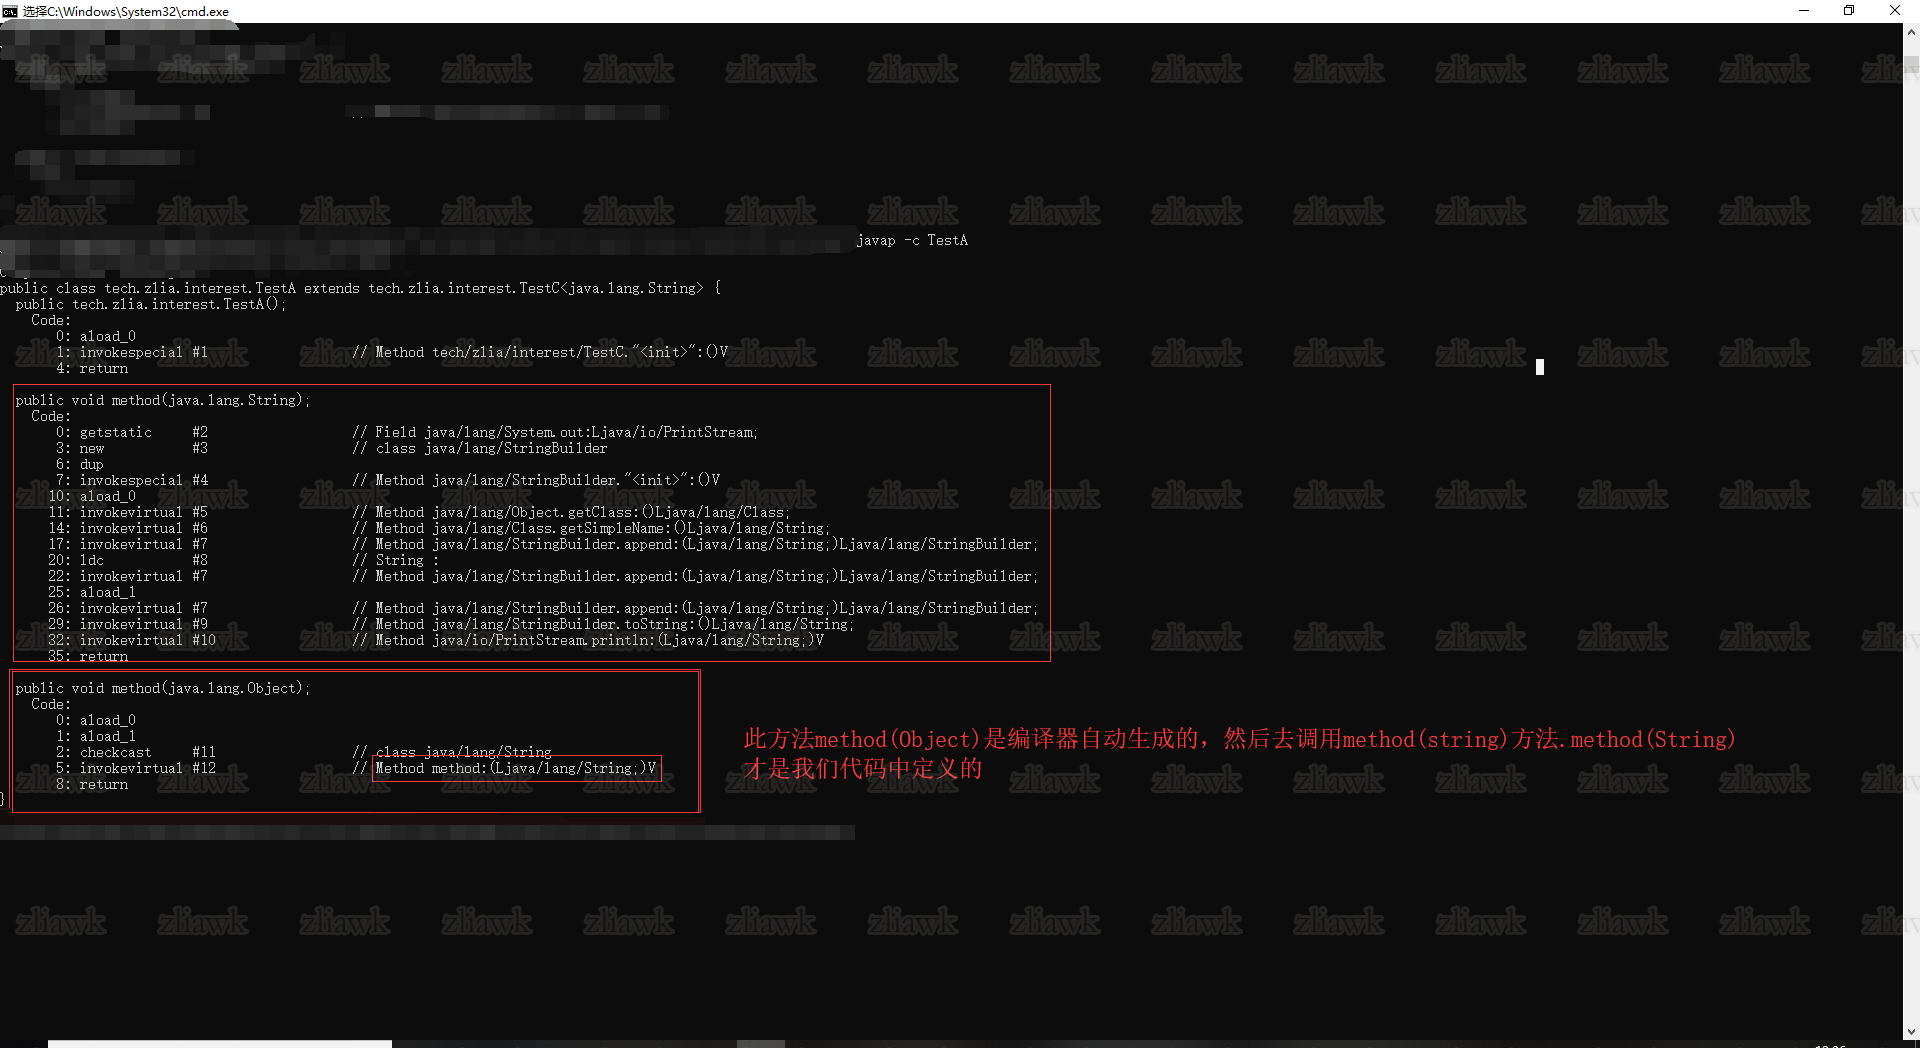Screen dimensions: 1920x1048
Task: Click the window title "C:\Windows\System32\cmd.exe"
Action: (138, 12)
